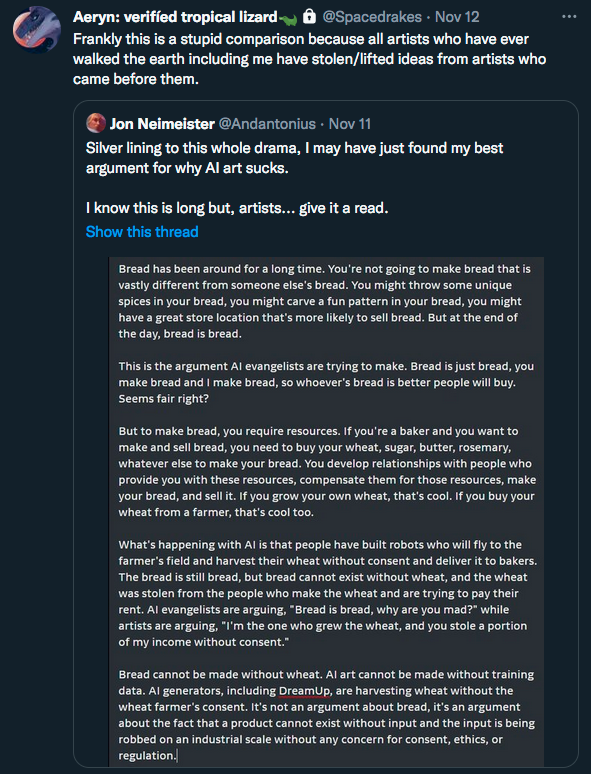Click the paragraph starting 'Bread has been around'
This screenshot has width=591, height=774.
coord(324,301)
